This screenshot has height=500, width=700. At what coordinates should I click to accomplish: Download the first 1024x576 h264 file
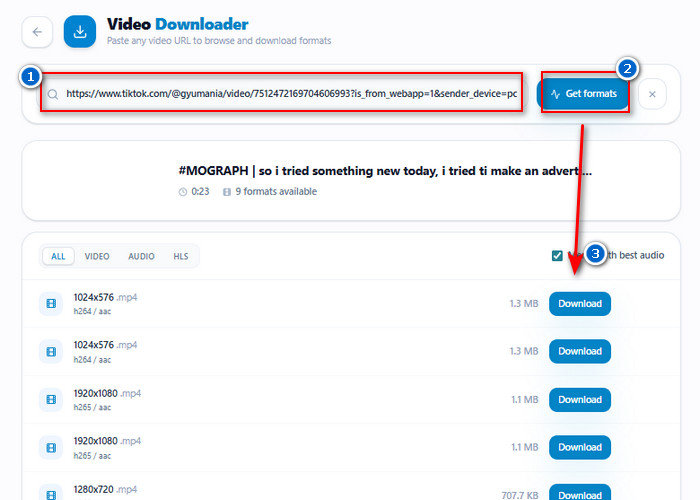click(x=580, y=304)
